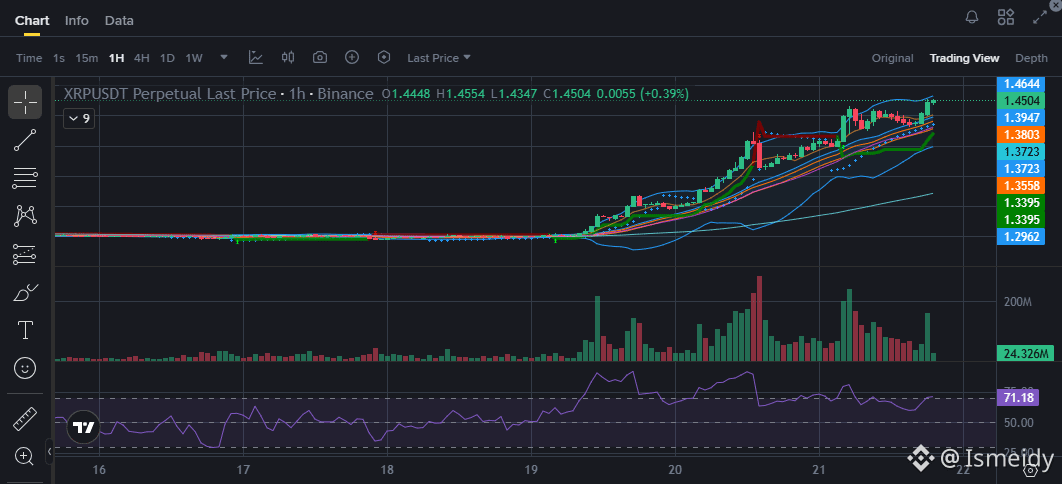
Task: Set interval to 1W
Action: click(194, 58)
